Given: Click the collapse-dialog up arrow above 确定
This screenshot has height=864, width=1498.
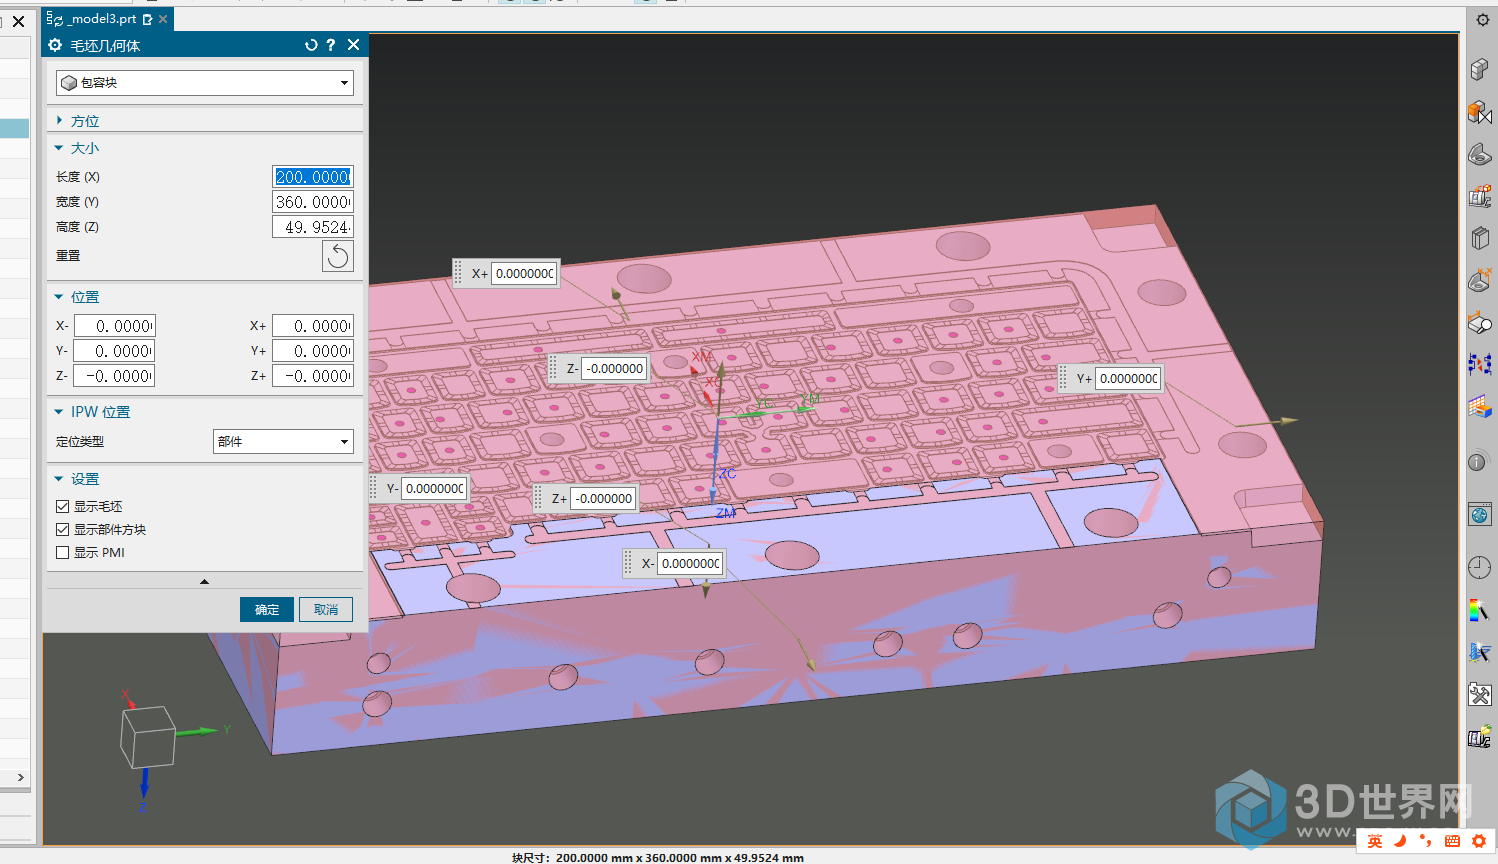Looking at the screenshot, I should [x=205, y=581].
